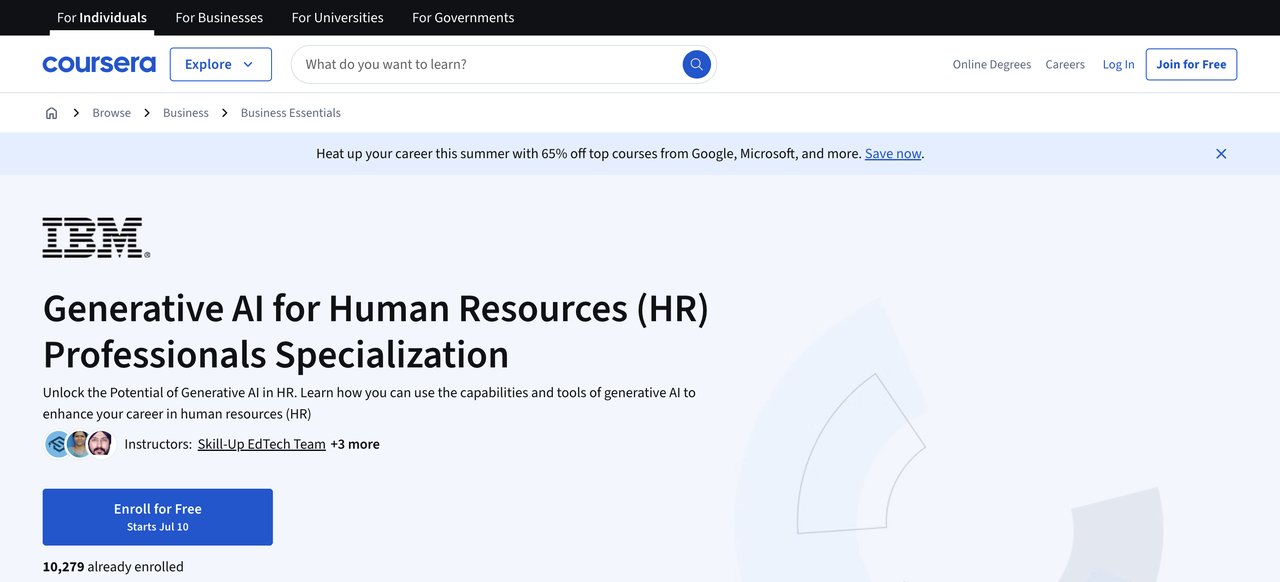This screenshot has width=1280, height=582.
Task: Click Enroll for Free button
Action: coord(157,517)
